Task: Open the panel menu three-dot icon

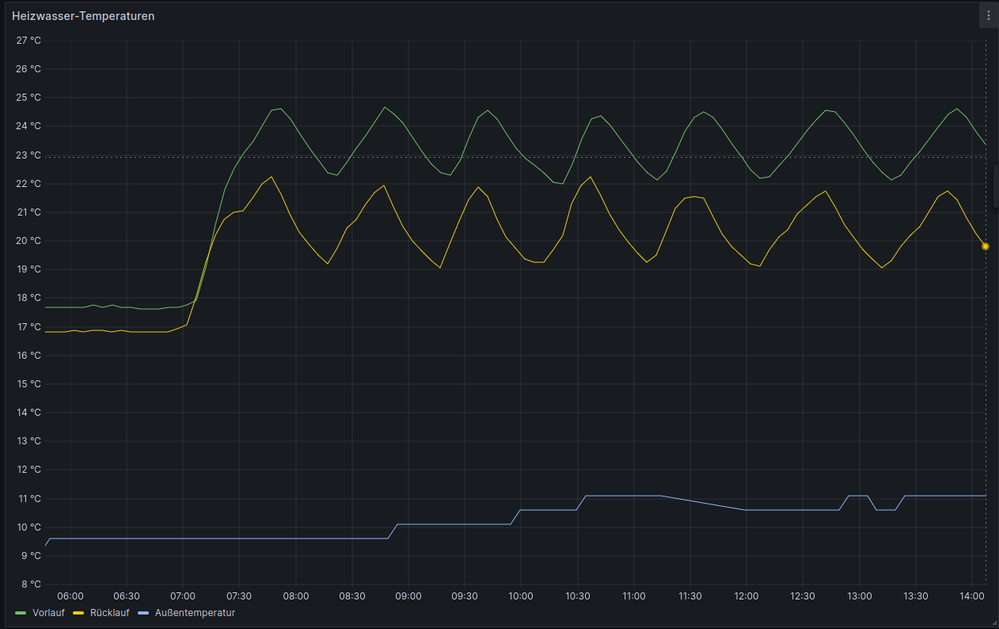Action: [986, 16]
